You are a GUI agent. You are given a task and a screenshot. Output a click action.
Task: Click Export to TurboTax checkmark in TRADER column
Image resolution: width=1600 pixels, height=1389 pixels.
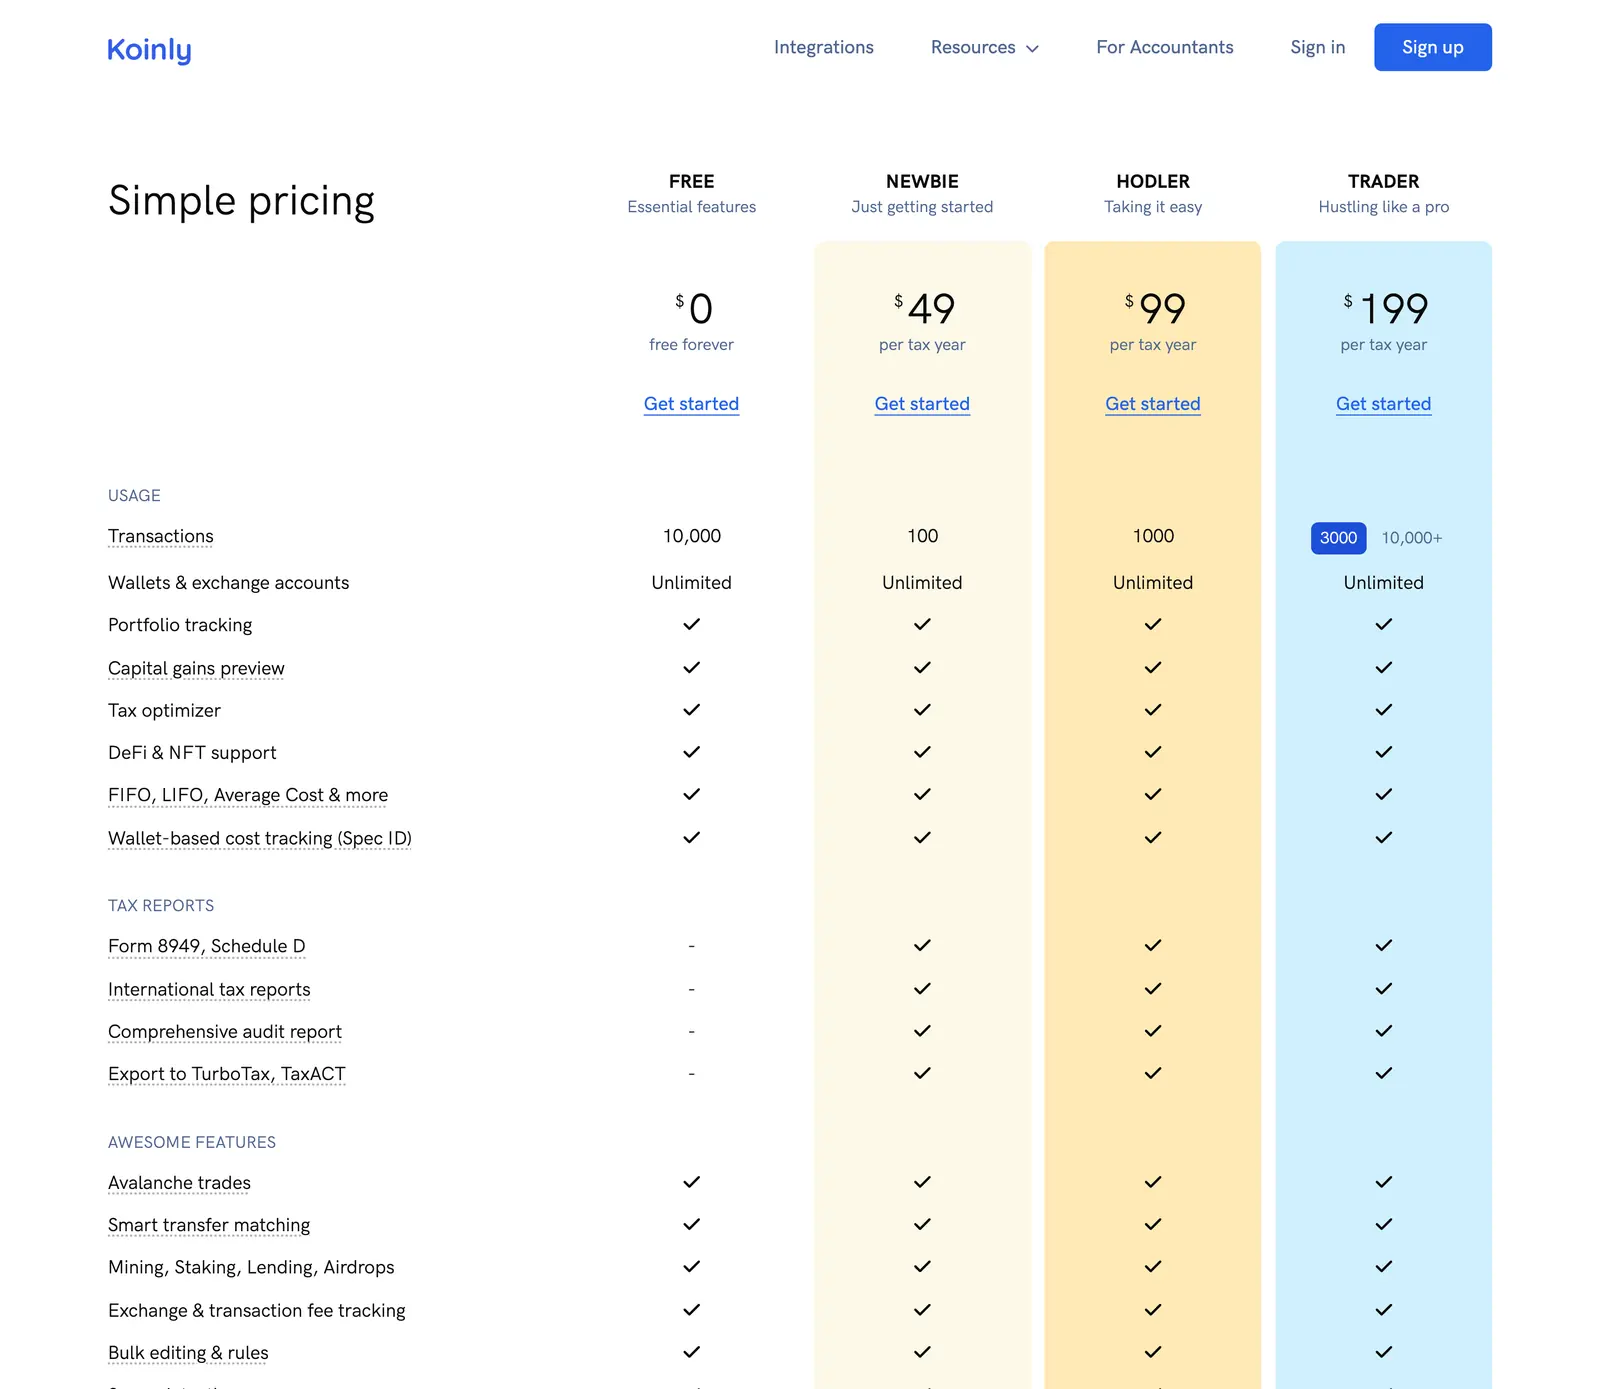(x=1384, y=1073)
